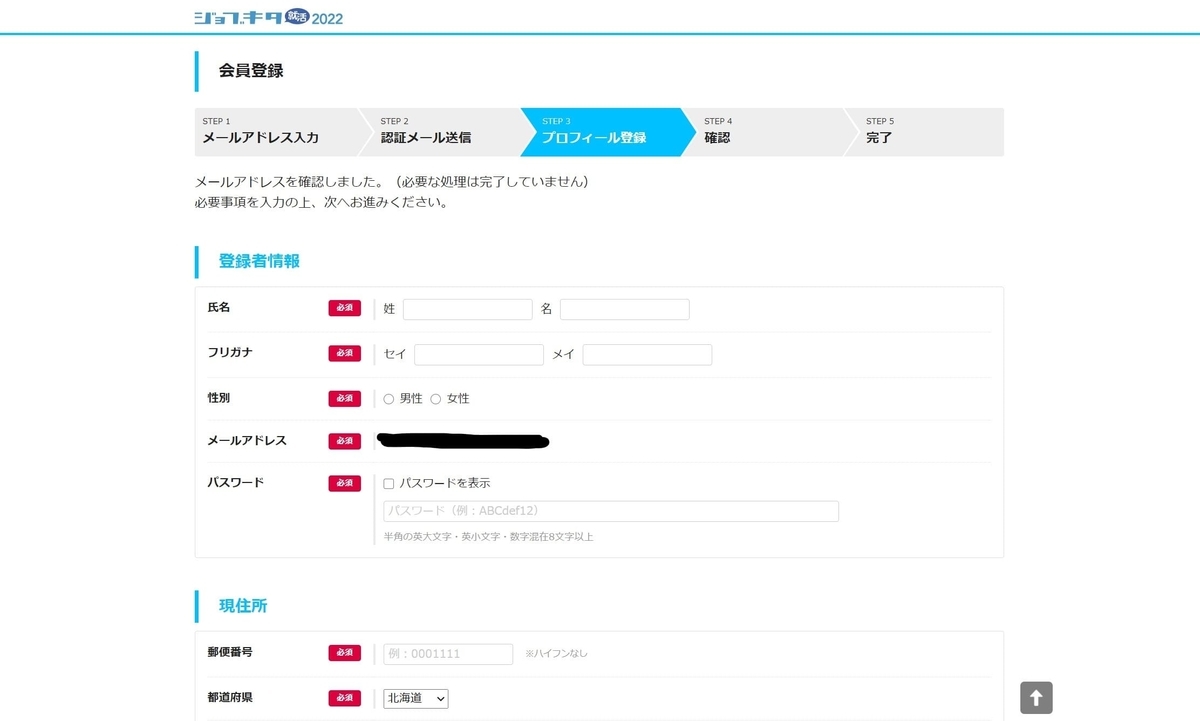Focus the 名 given name input field
This screenshot has width=1200, height=721.
point(625,310)
